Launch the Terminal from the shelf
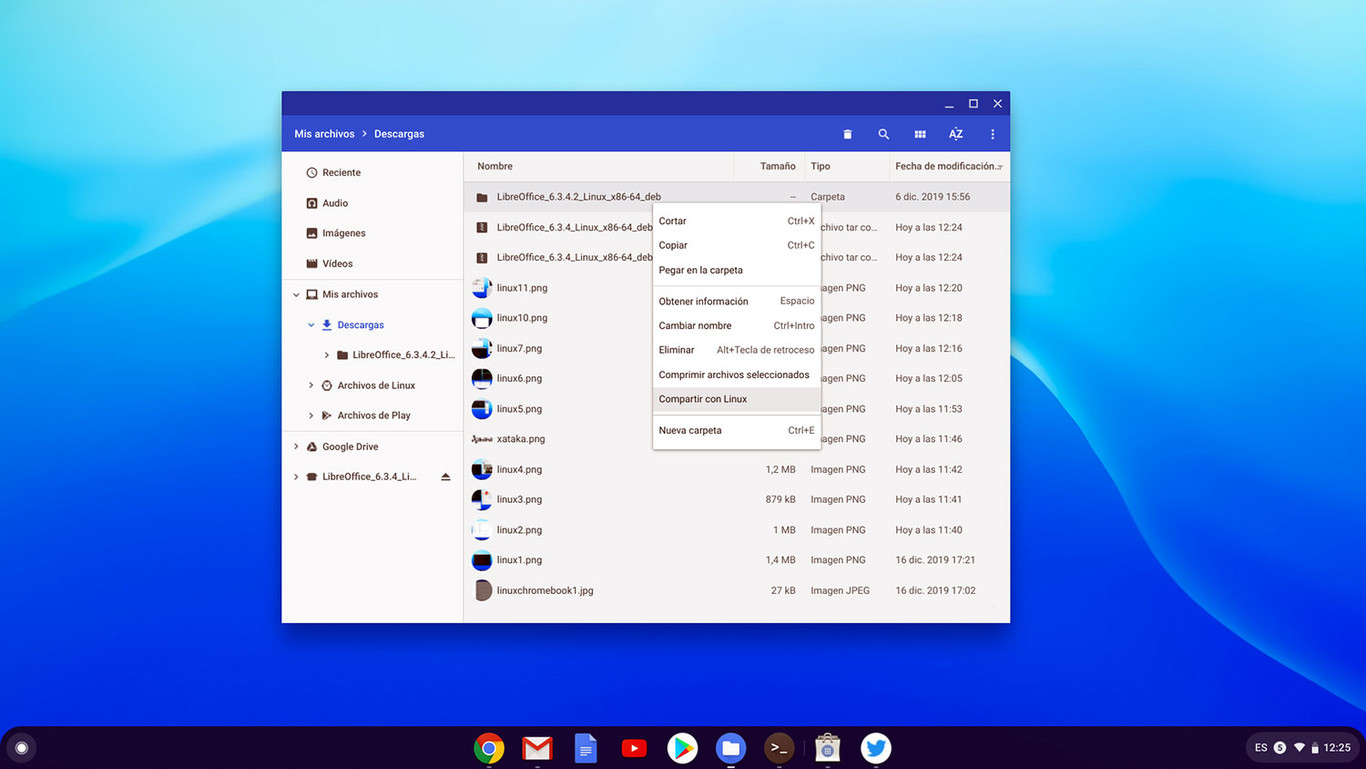 coord(778,747)
